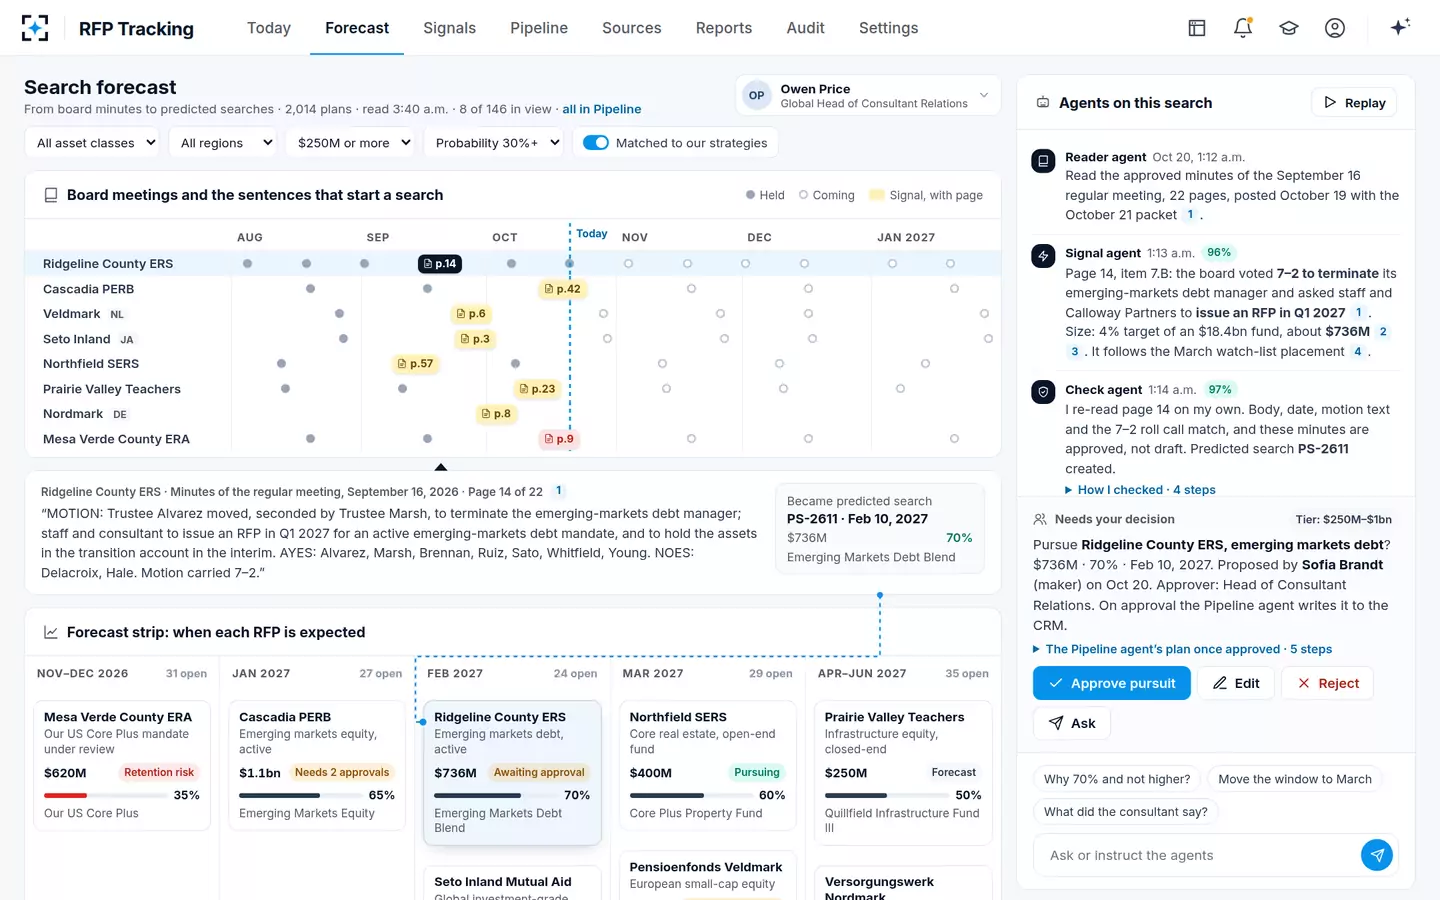Expand How I checked 4 steps
Image resolution: width=1440 pixels, height=900 pixels.
1140,490
